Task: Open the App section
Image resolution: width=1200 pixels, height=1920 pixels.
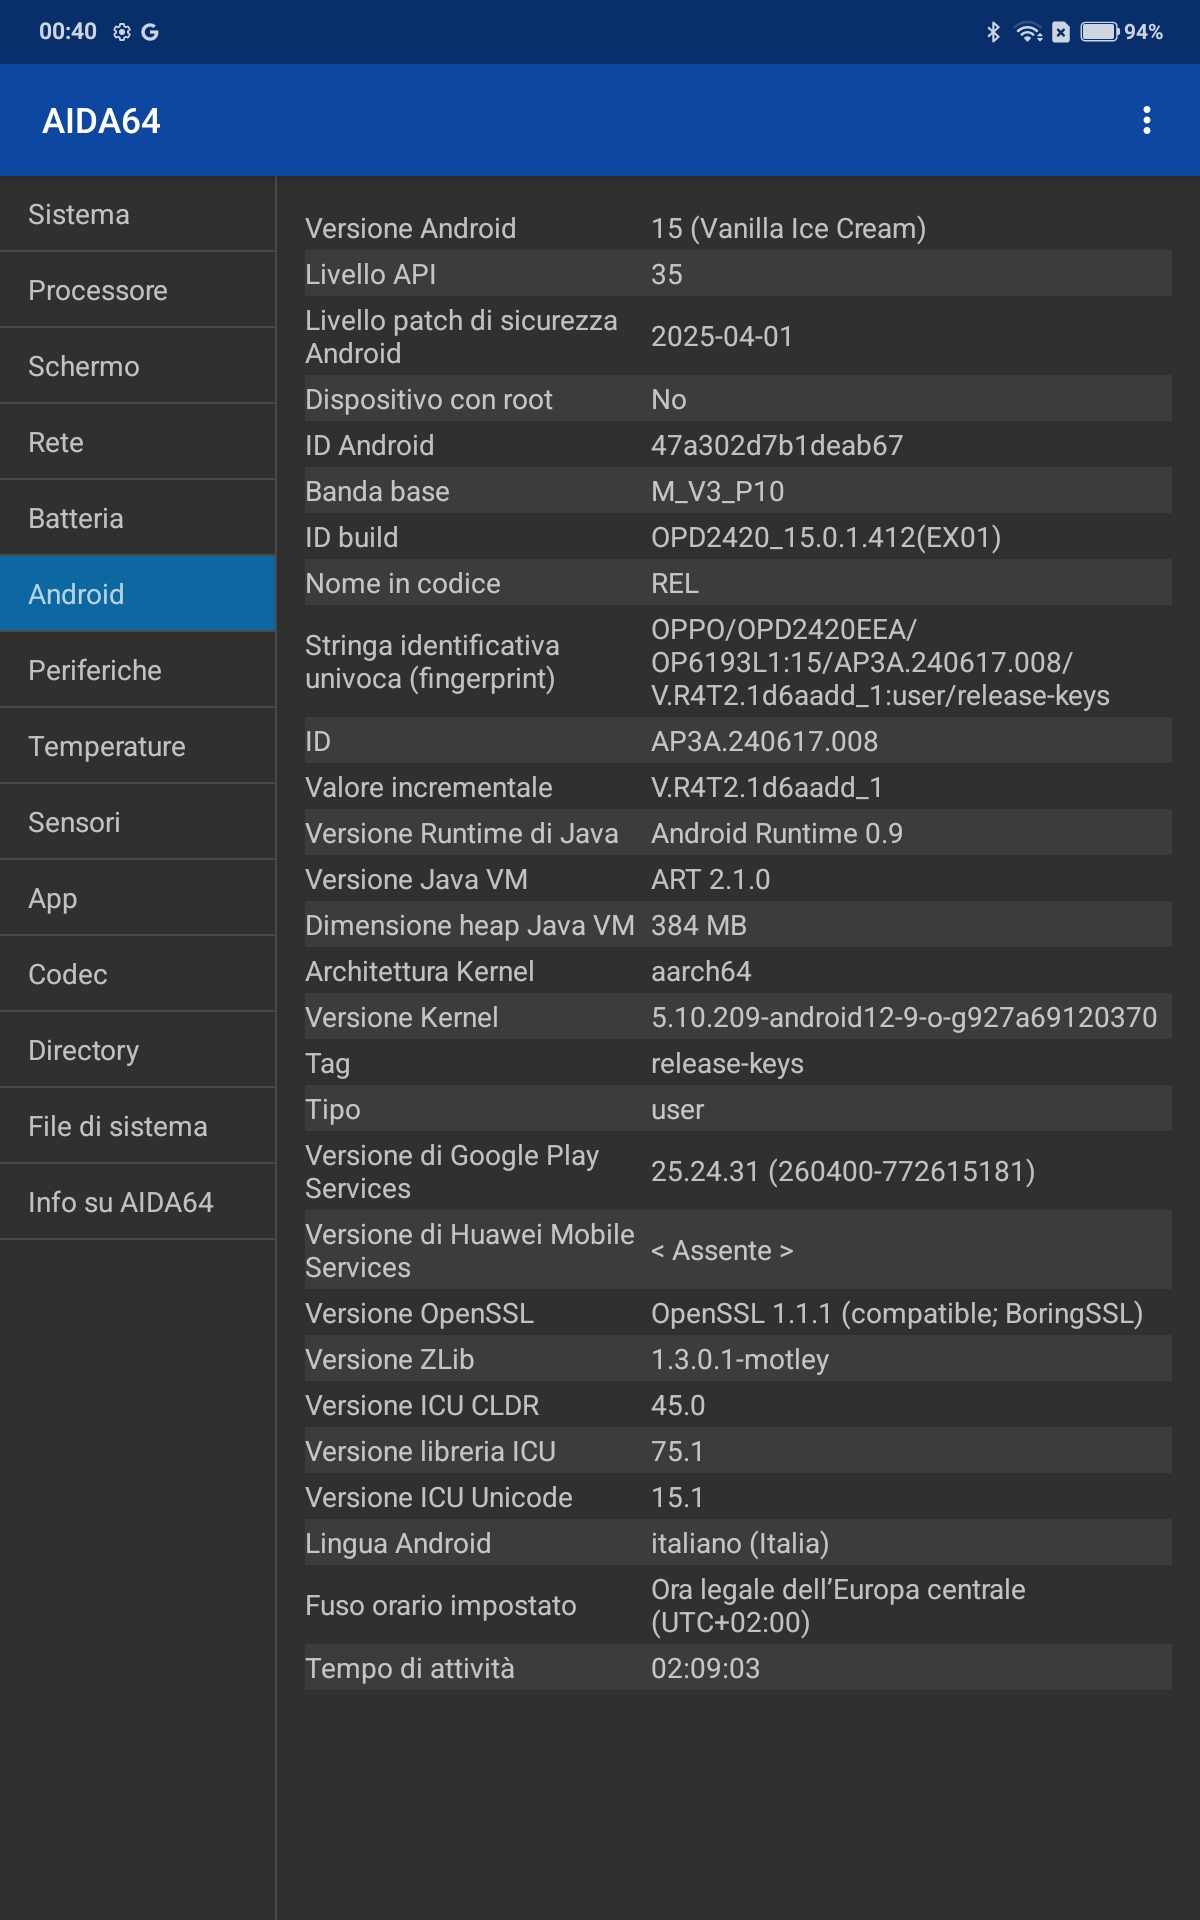Action: pos(138,898)
